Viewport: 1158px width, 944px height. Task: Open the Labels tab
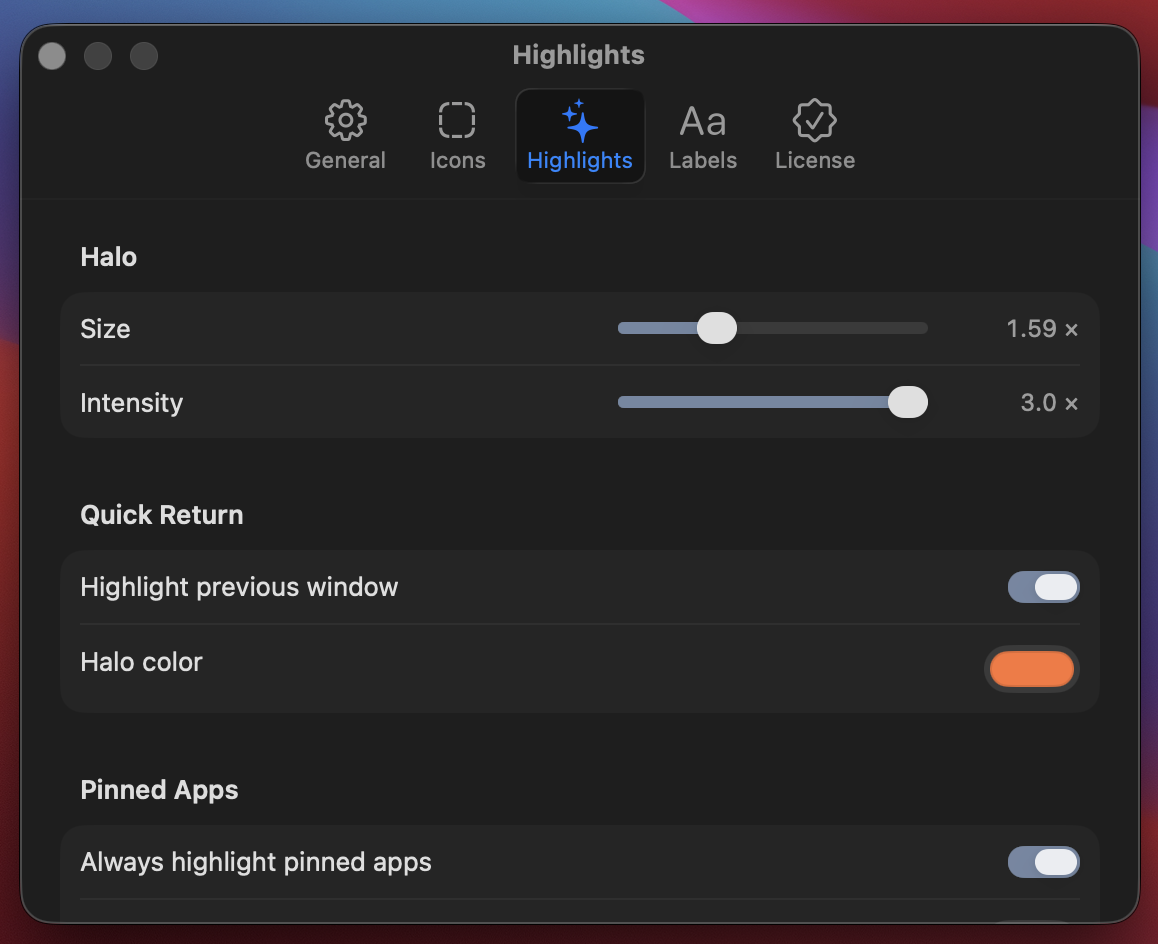(702, 136)
